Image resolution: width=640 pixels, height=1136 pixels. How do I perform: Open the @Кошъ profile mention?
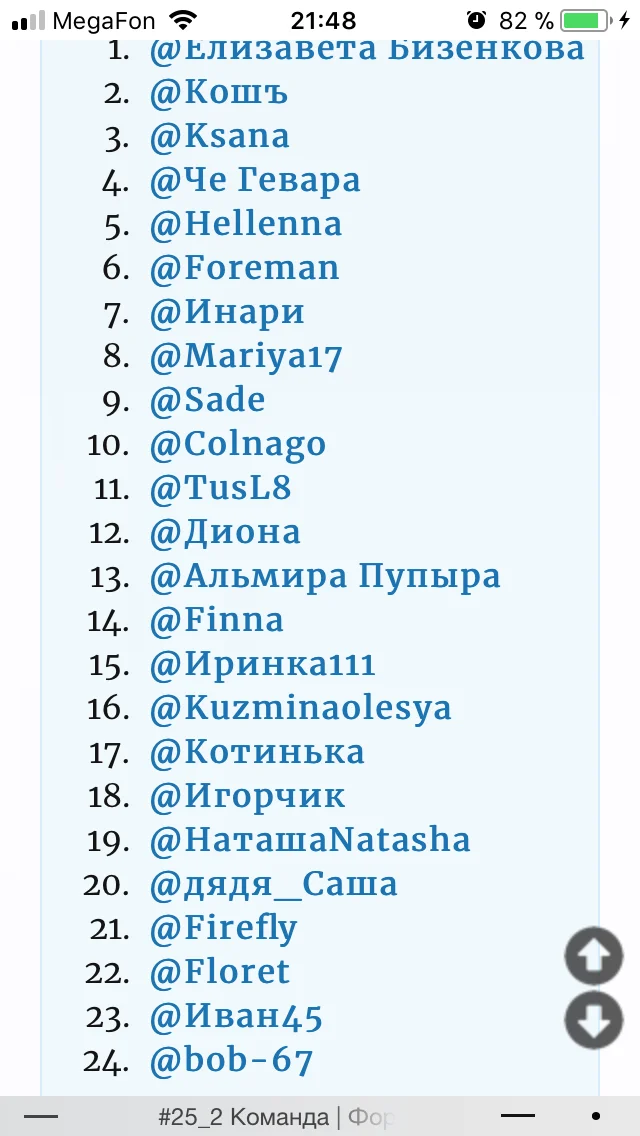219,93
